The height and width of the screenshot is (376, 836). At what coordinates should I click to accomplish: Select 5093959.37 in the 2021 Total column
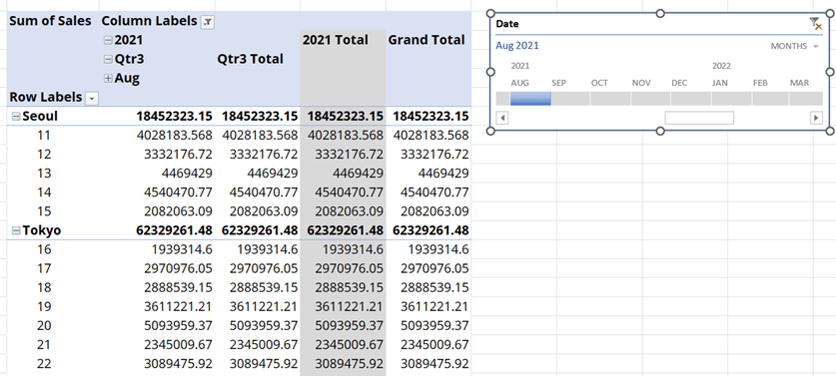[x=349, y=326]
